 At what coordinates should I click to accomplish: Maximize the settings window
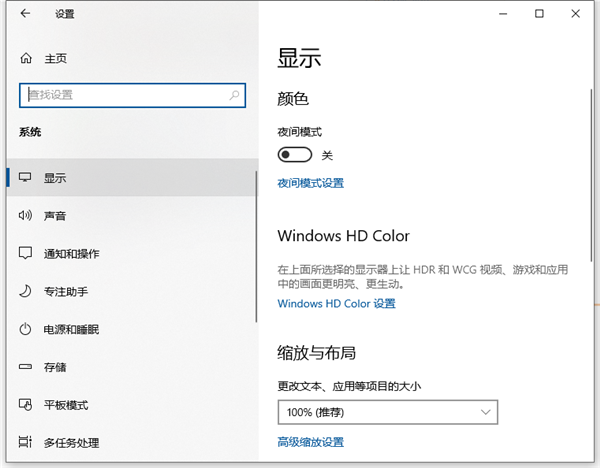click(x=539, y=13)
